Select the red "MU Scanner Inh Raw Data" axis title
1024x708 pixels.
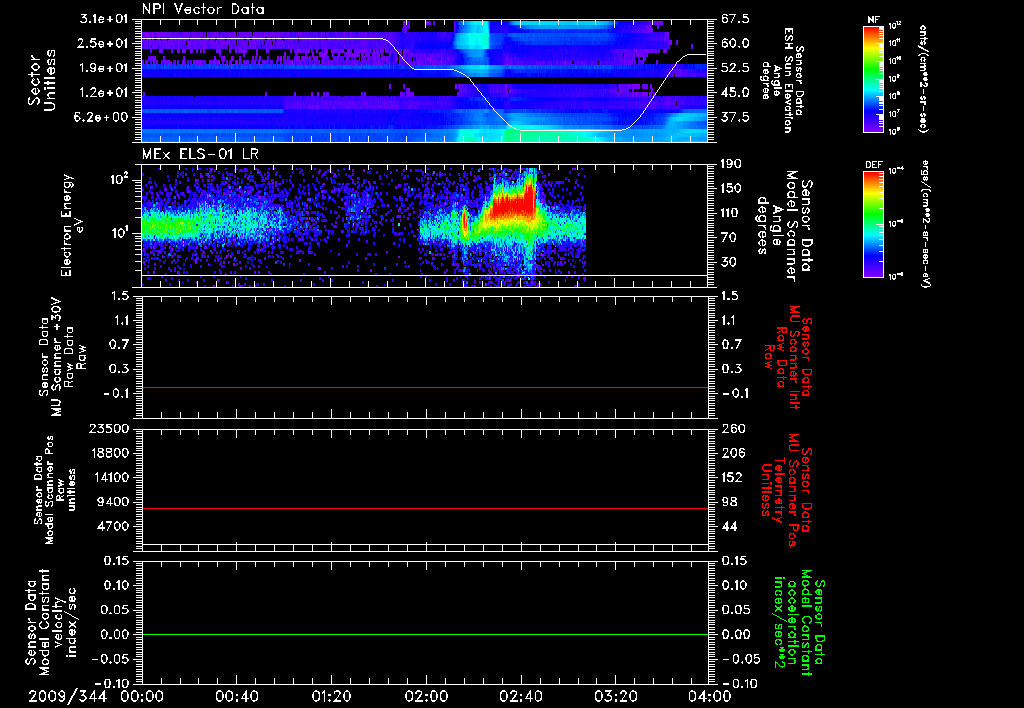788,357
